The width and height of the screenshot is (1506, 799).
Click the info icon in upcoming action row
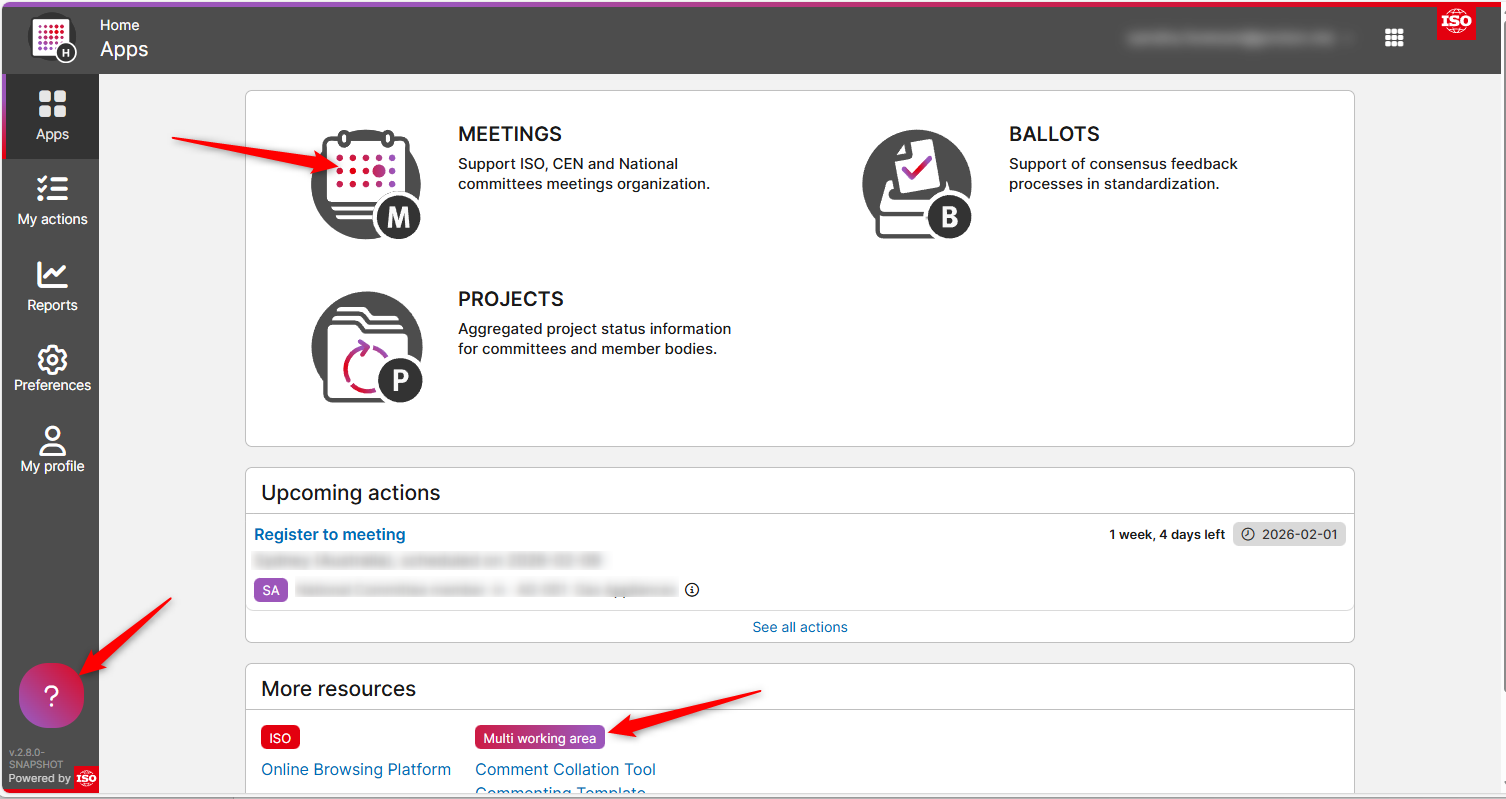tap(692, 590)
